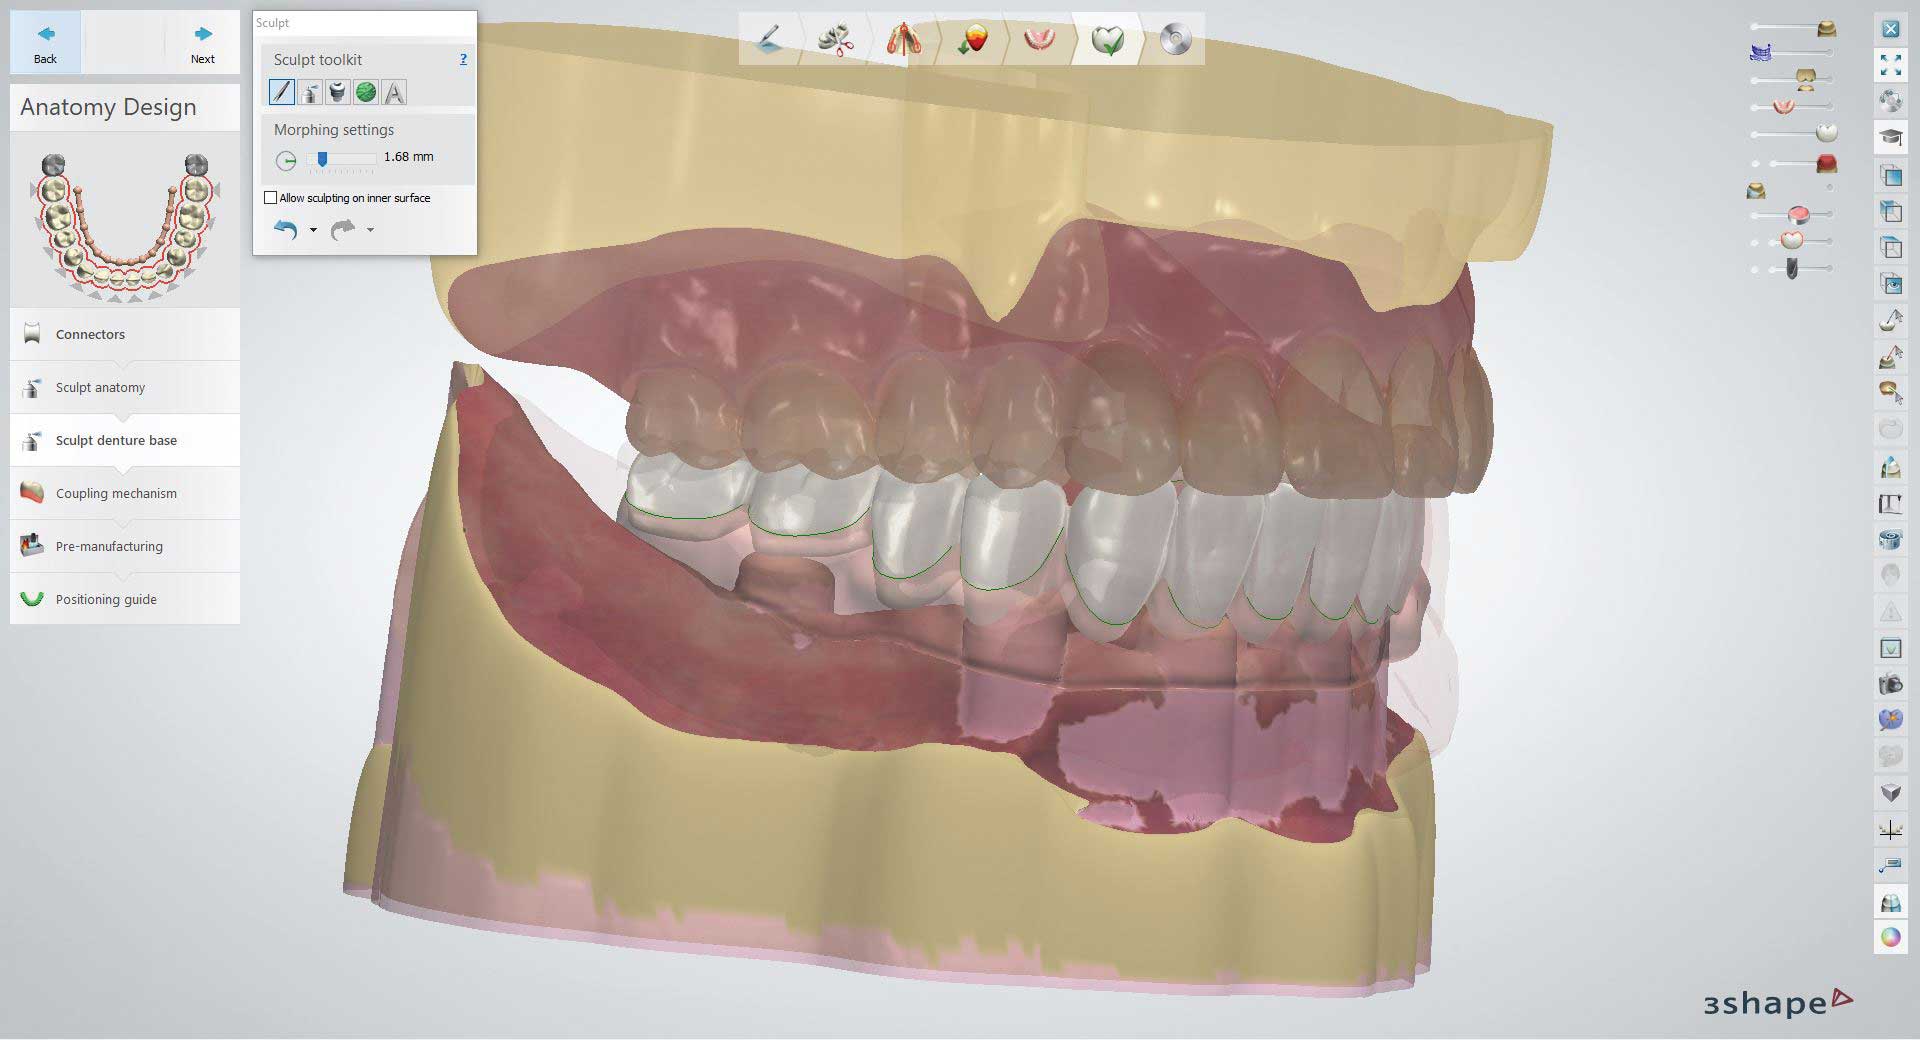Choose the letter A text tool
Image resolution: width=1920 pixels, height=1040 pixels.
(x=394, y=92)
